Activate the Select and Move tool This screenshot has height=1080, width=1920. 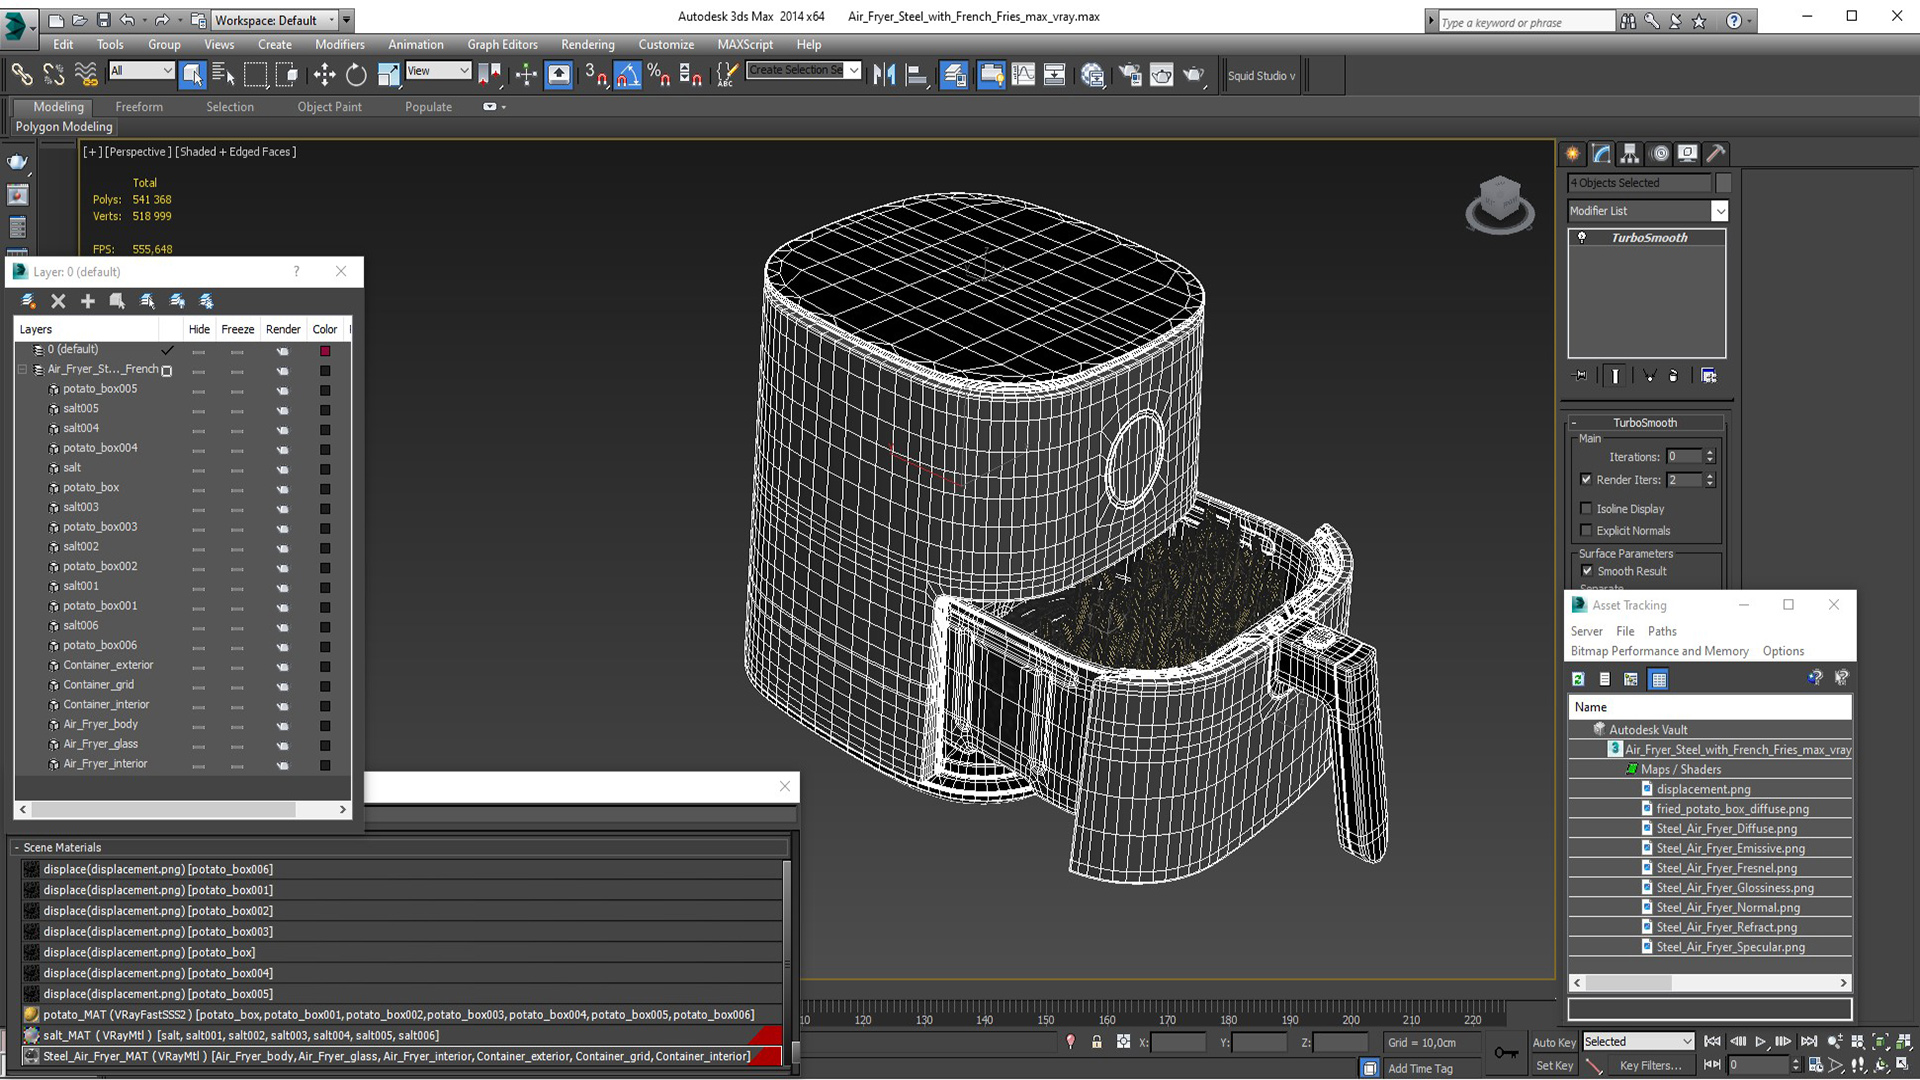click(x=324, y=74)
